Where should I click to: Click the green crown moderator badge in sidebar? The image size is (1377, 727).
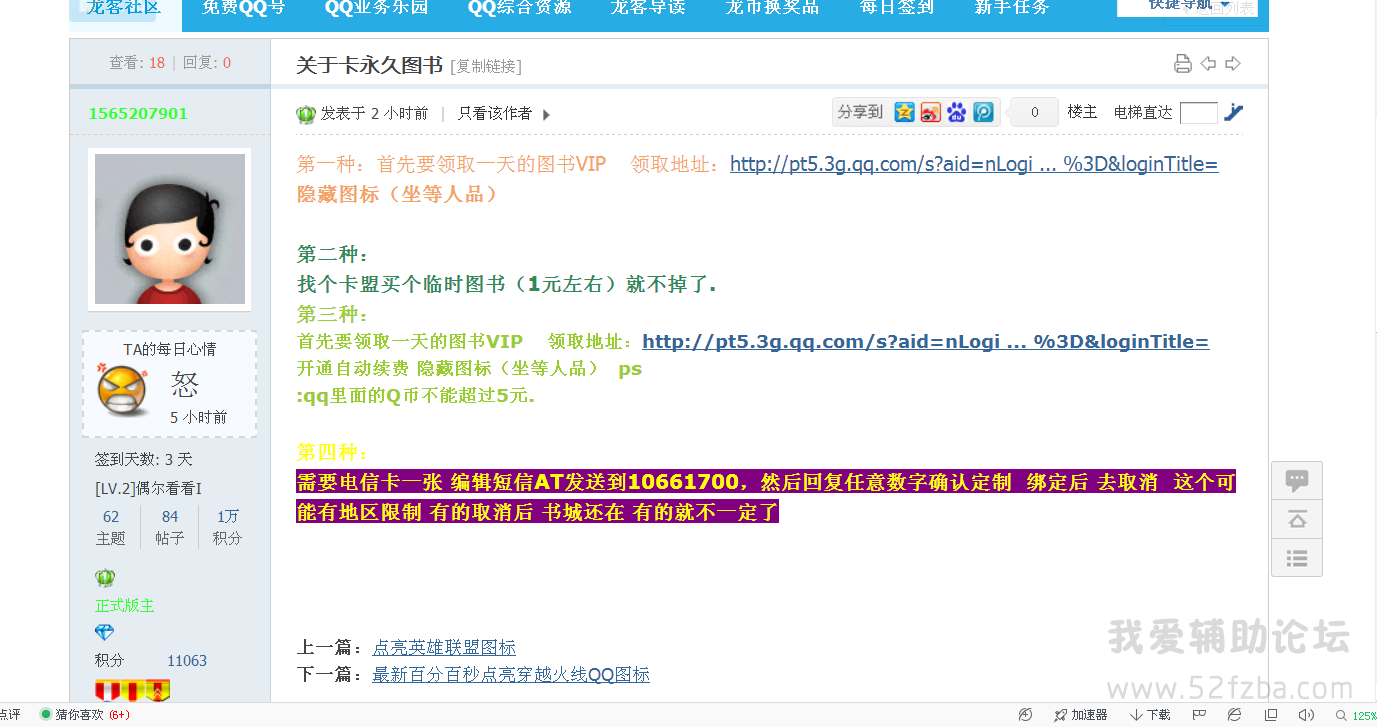tap(105, 578)
